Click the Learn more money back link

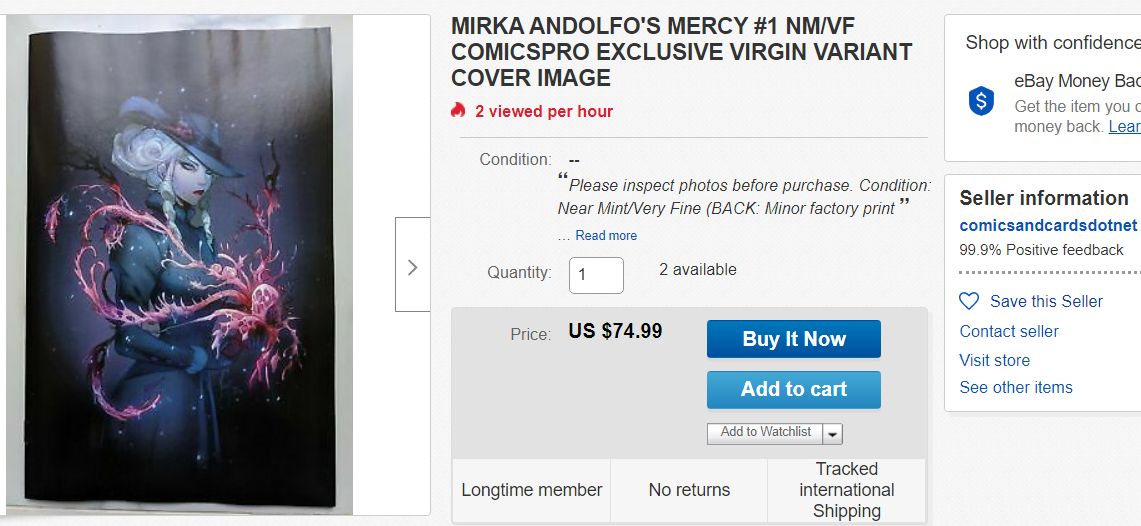(1124, 126)
